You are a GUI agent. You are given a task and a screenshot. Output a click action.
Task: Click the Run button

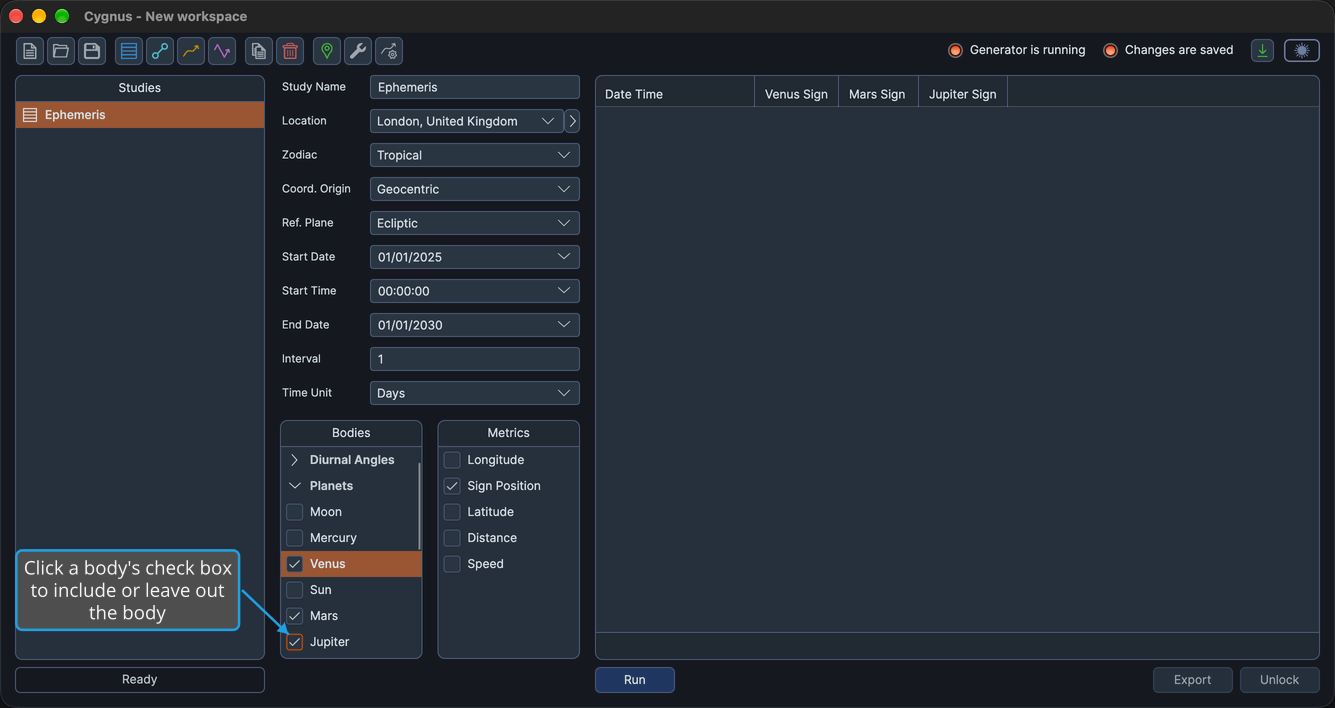[635, 680]
